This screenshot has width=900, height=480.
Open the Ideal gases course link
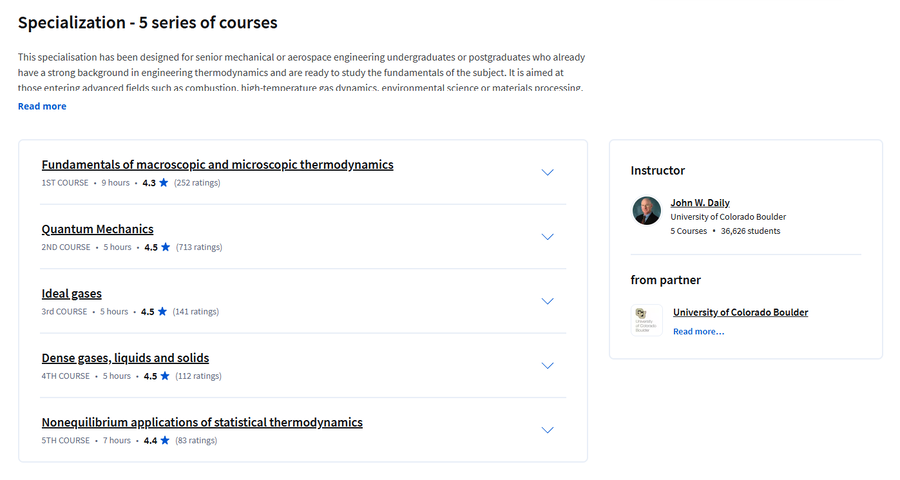pos(72,293)
